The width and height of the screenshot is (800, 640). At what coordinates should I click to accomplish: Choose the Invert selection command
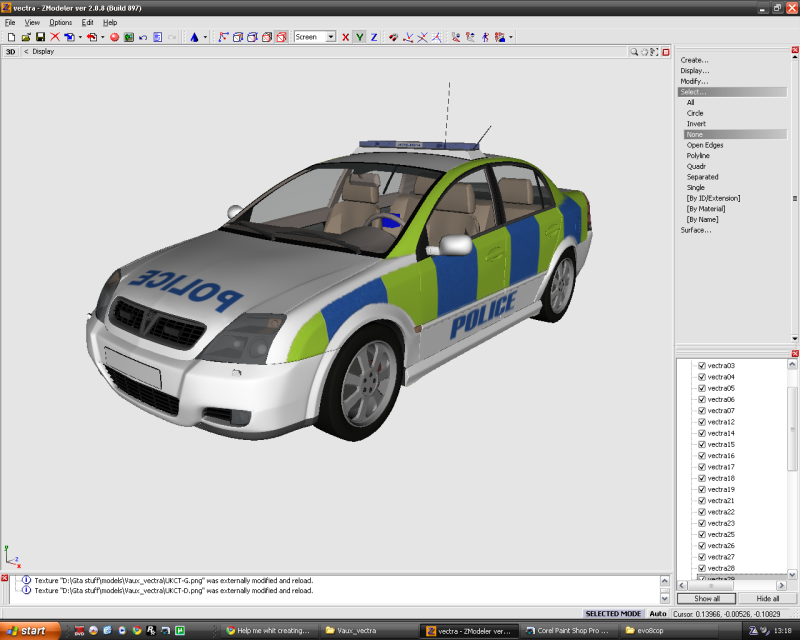(696, 124)
